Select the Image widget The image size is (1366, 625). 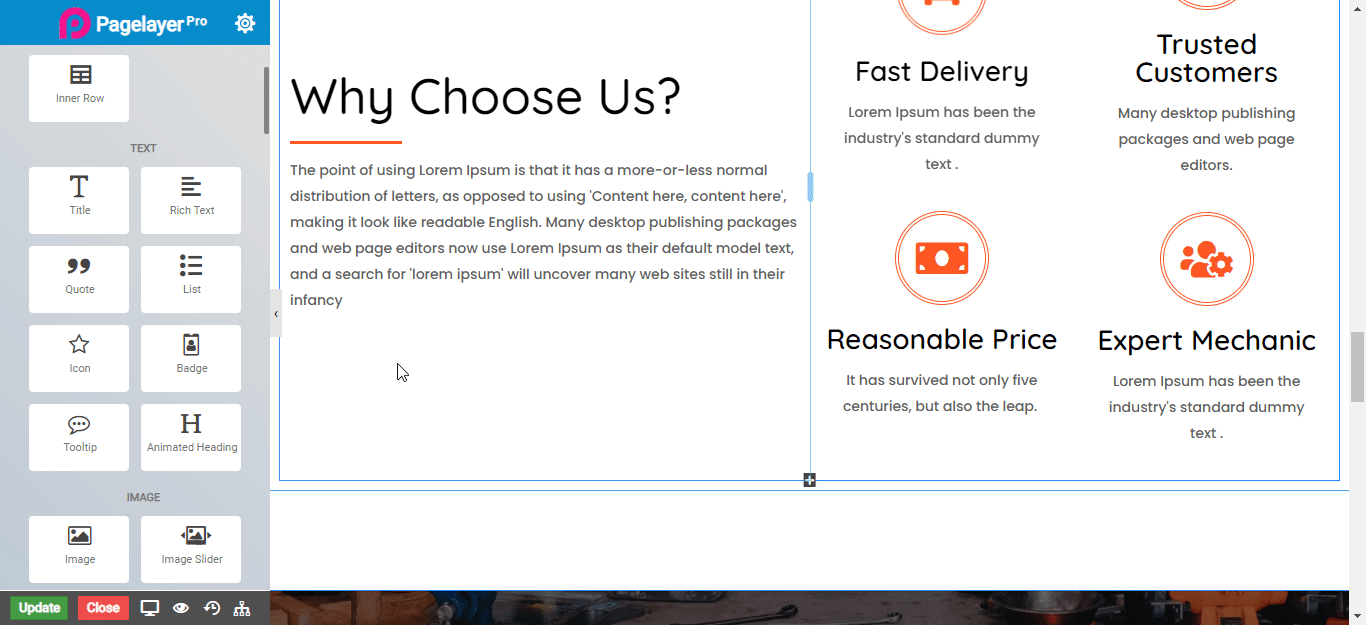coord(79,549)
